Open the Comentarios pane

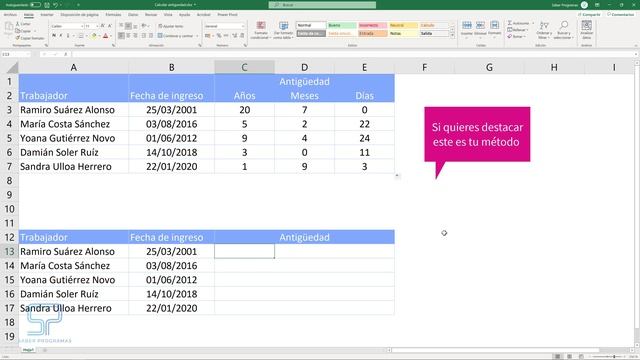(620, 15)
